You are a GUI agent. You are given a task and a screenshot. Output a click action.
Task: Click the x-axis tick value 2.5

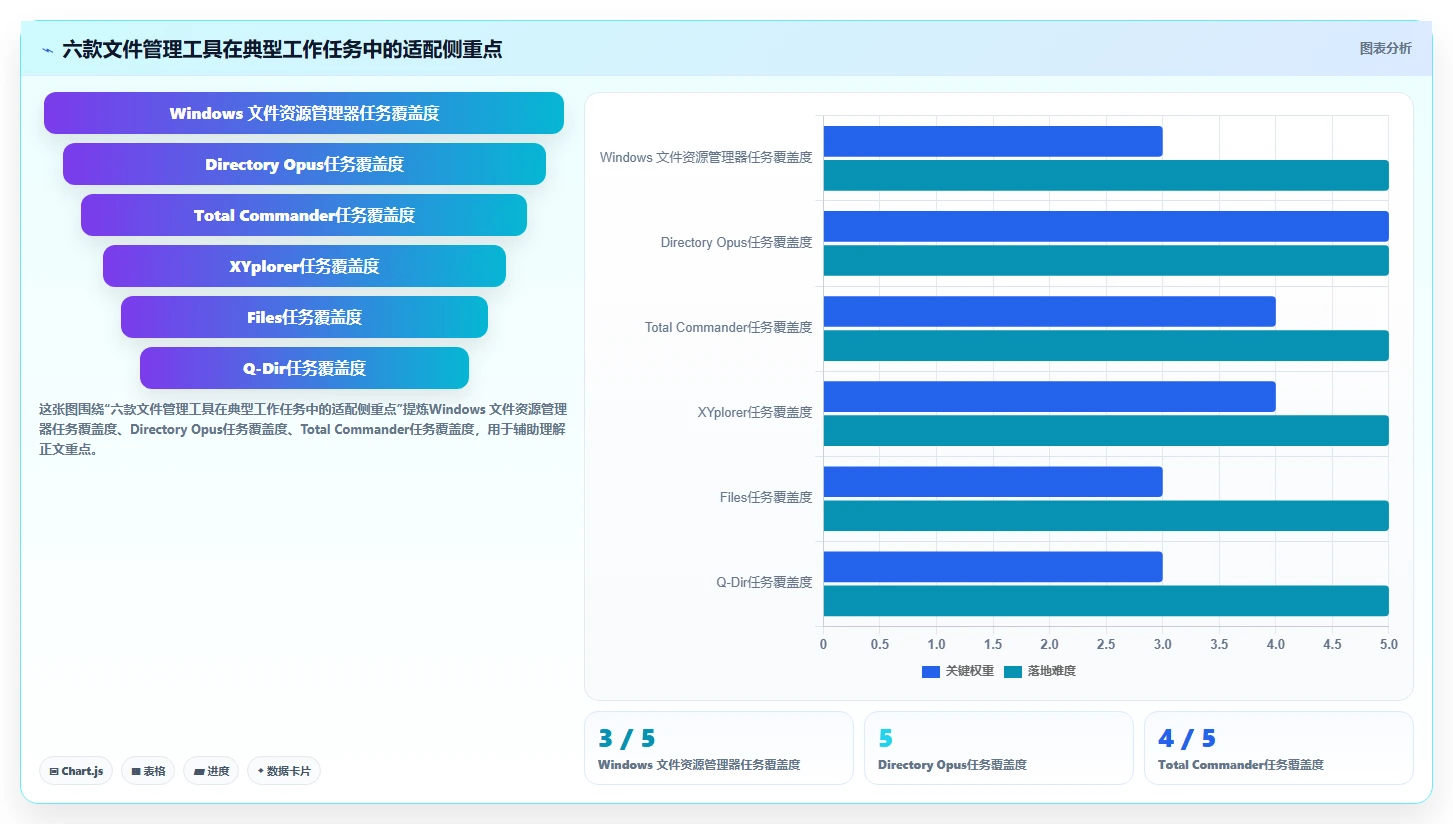pos(1106,644)
